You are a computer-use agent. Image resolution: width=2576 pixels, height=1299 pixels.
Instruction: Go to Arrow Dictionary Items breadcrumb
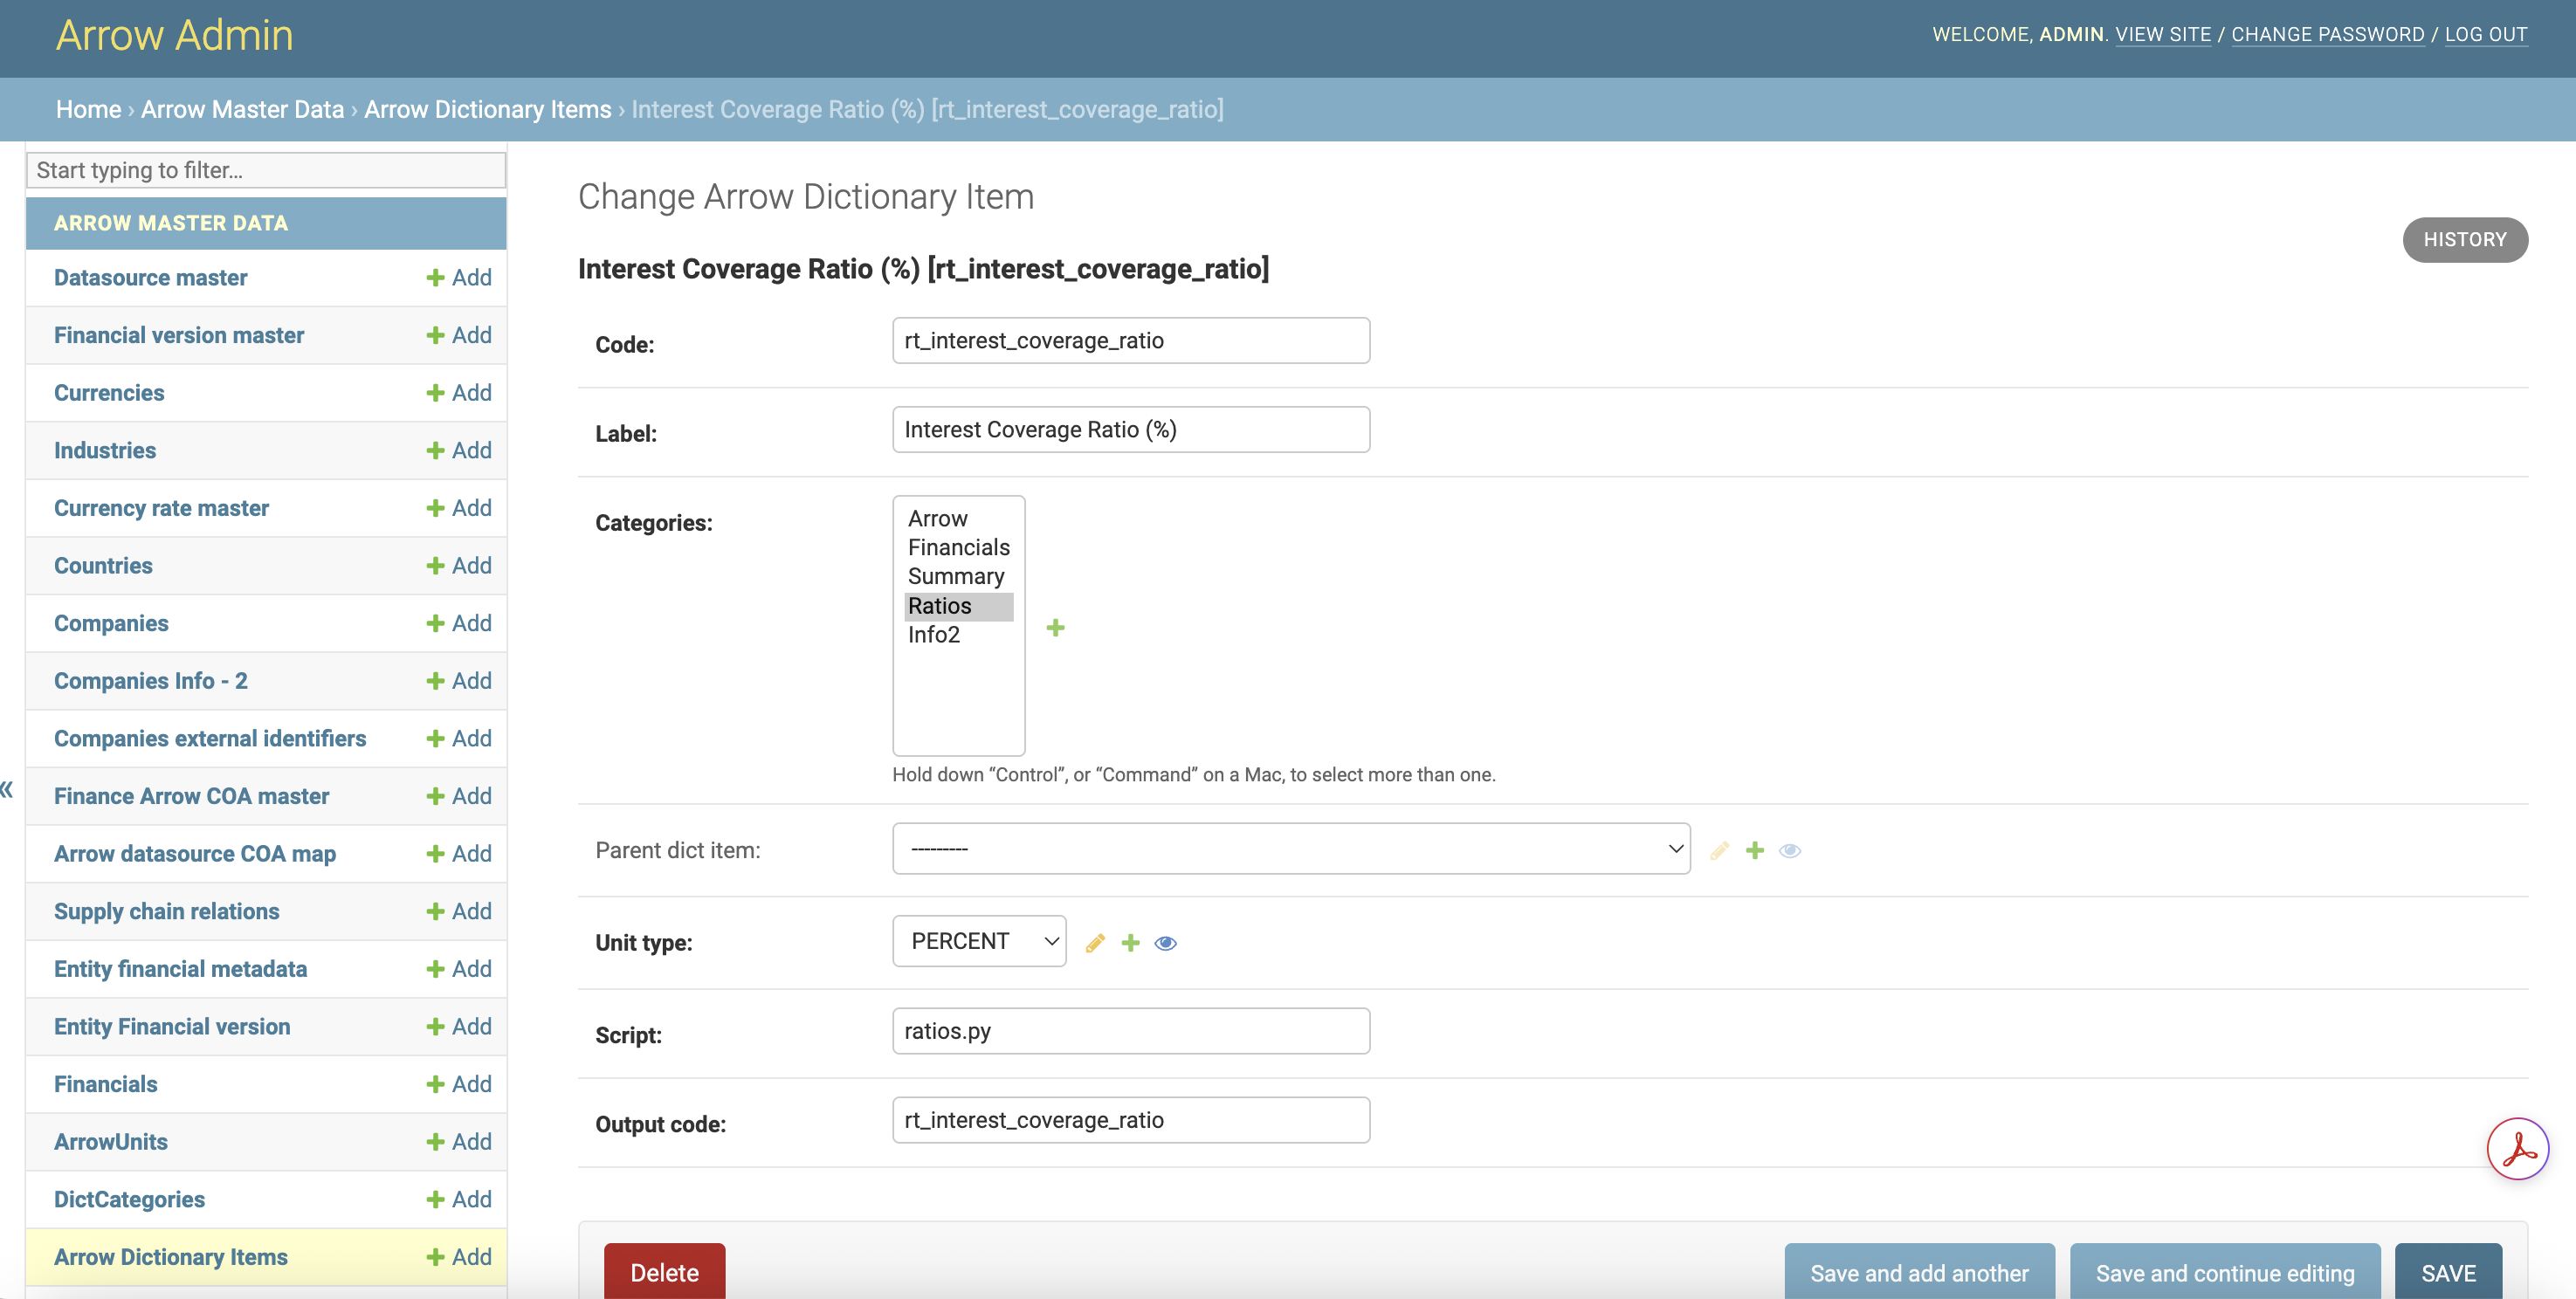487,109
